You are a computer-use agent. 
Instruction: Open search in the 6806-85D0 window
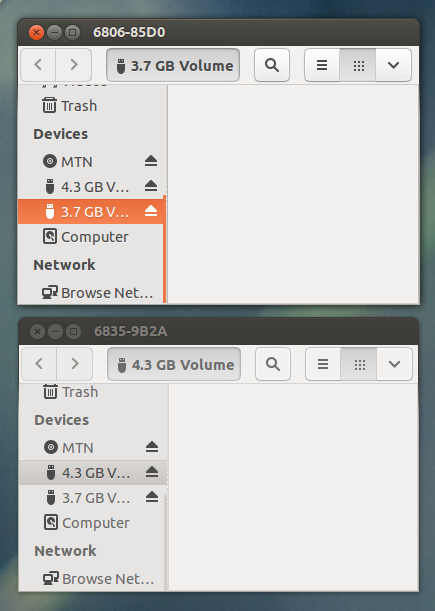pyautogui.click(x=272, y=65)
